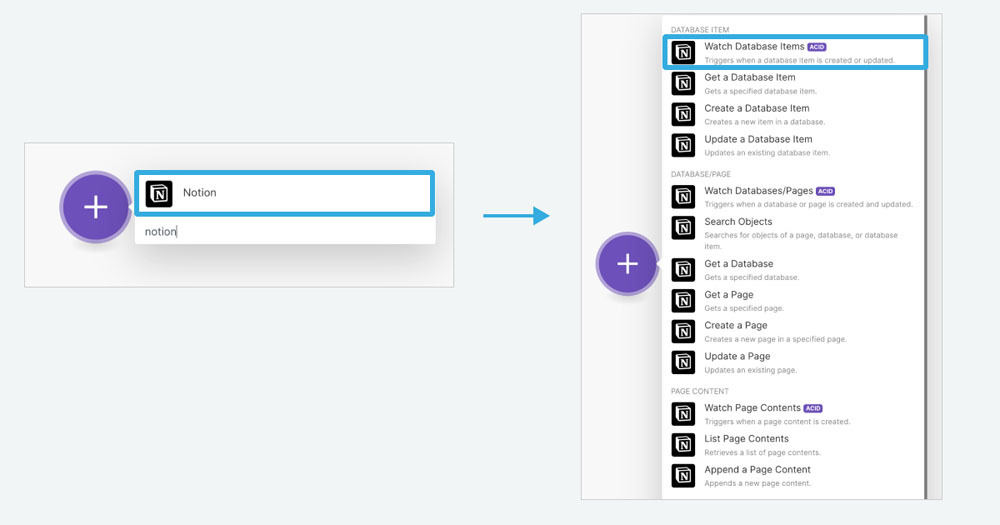Image resolution: width=1000 pixels, height=525 pixels.
Task: Click the DATABASE ITEM section header
Action: 700,30
